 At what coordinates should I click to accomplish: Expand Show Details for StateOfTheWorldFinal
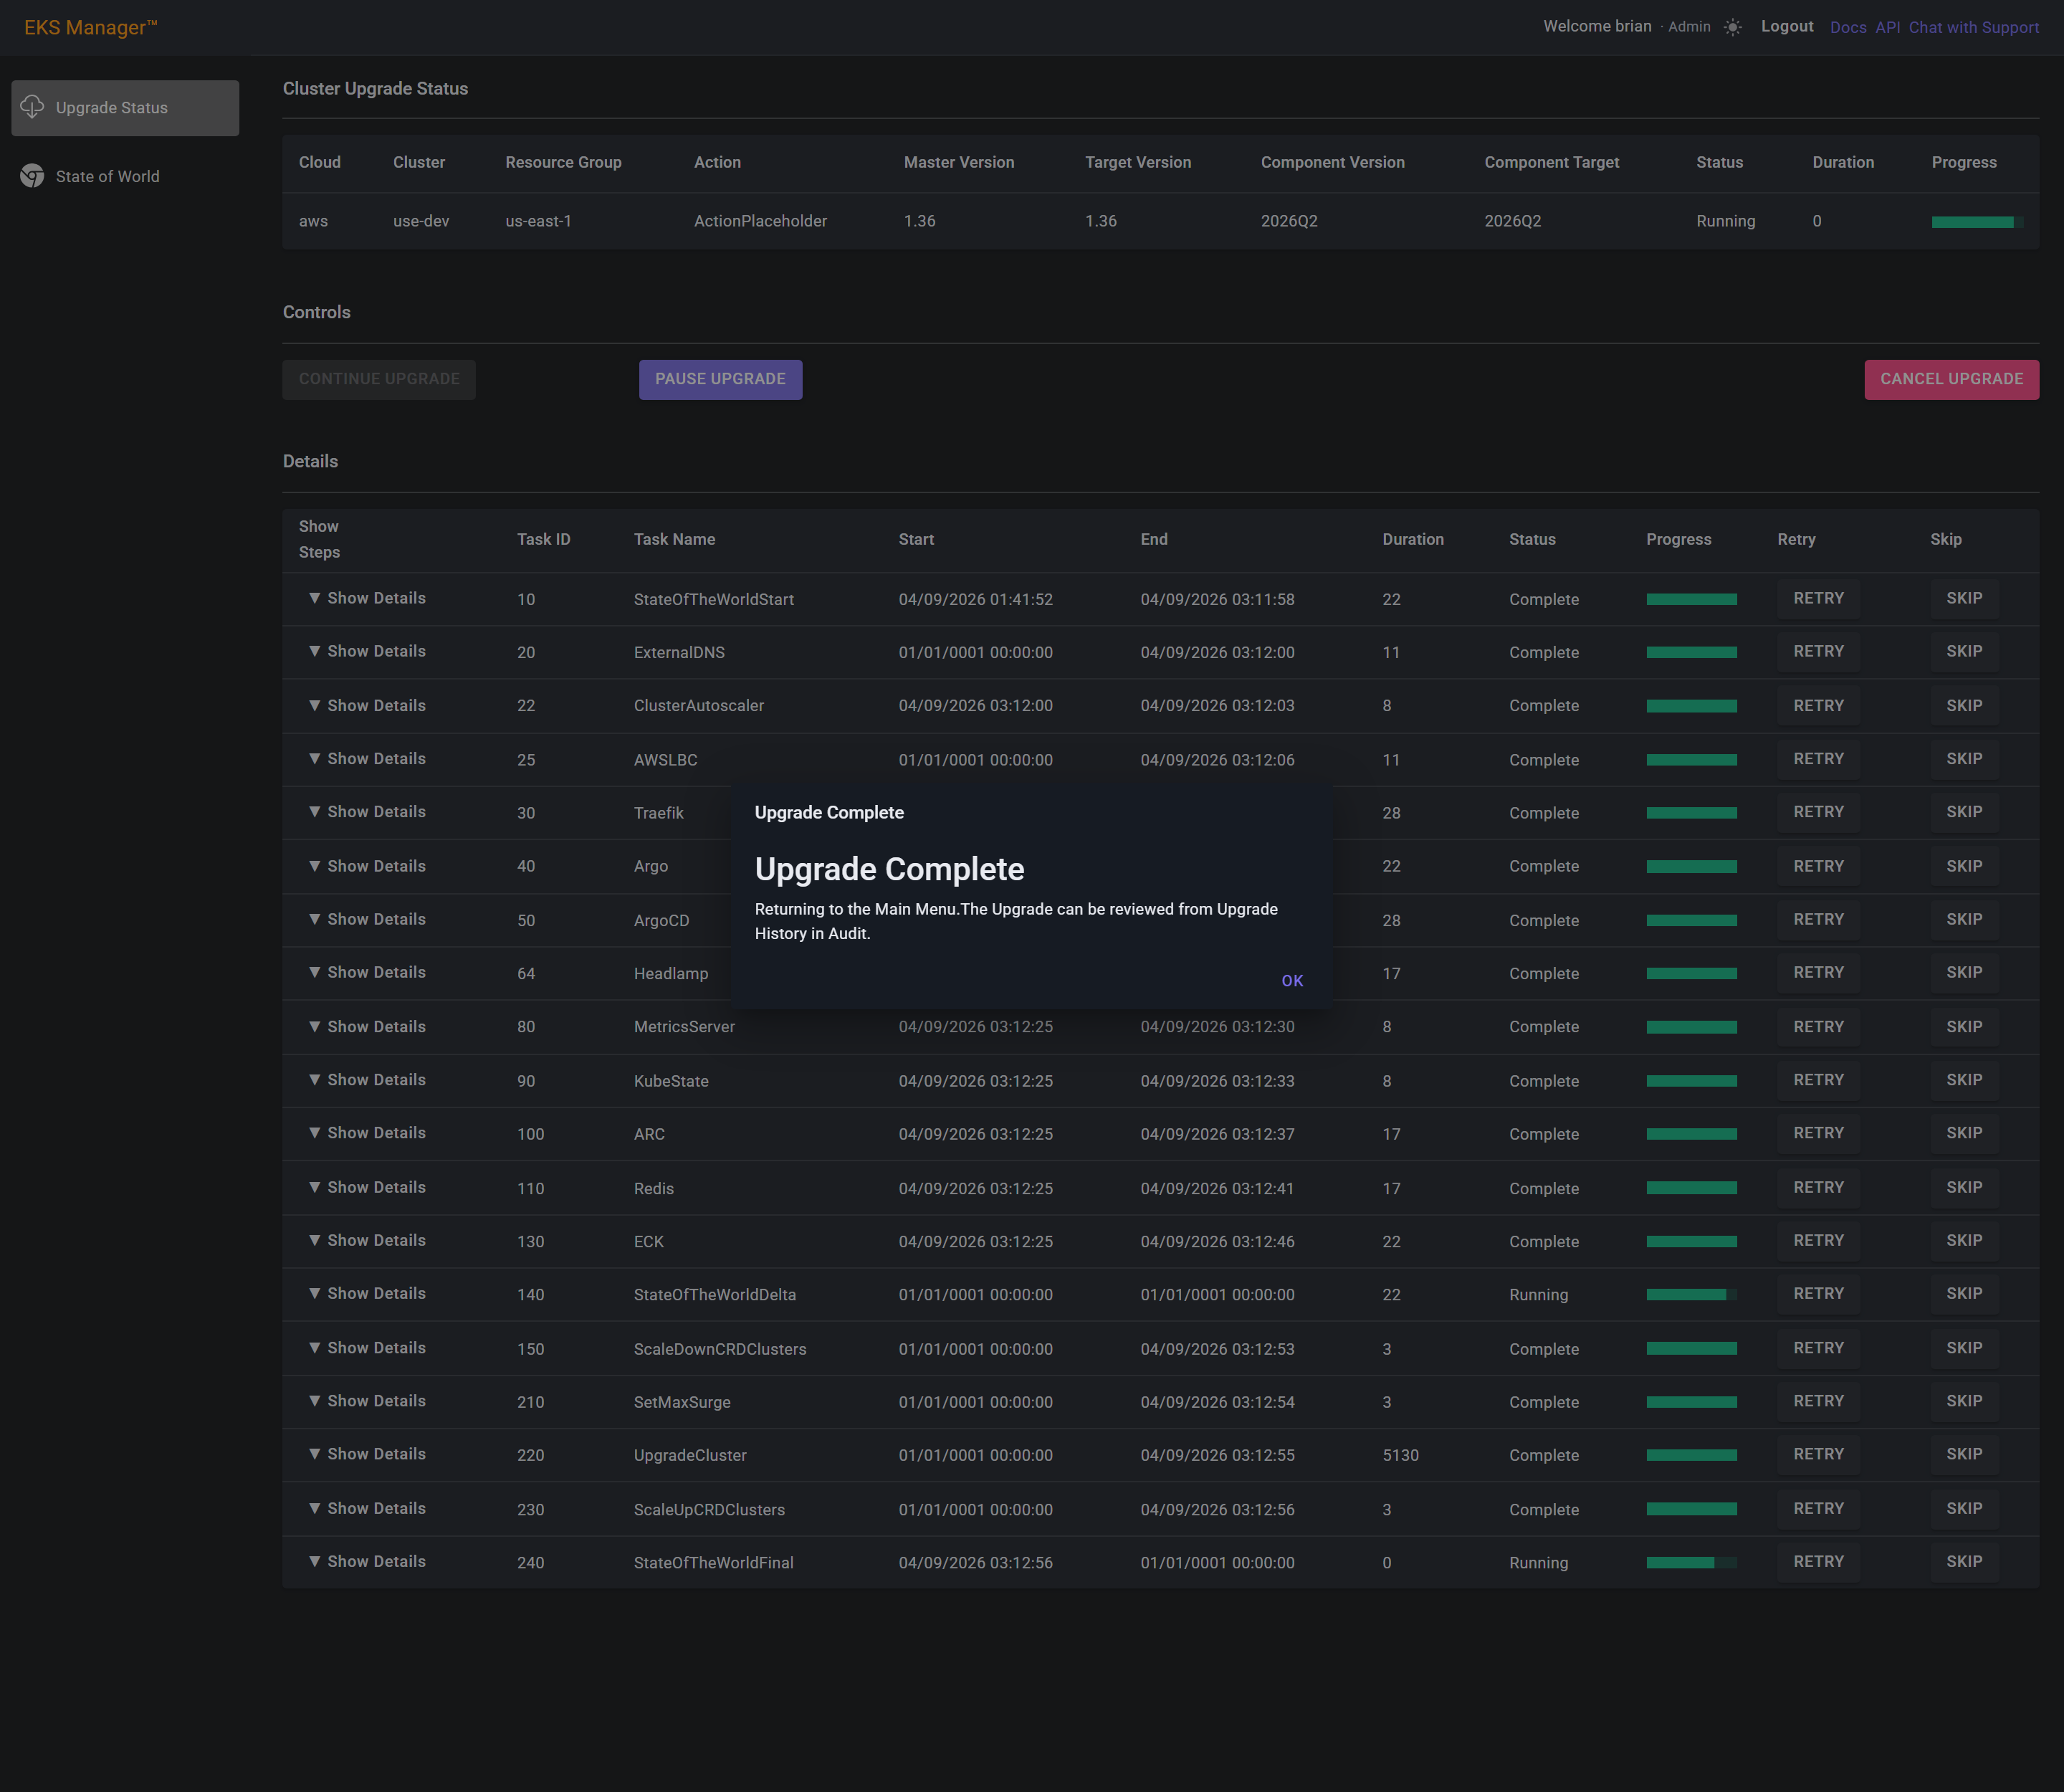tap(367, 1561)
